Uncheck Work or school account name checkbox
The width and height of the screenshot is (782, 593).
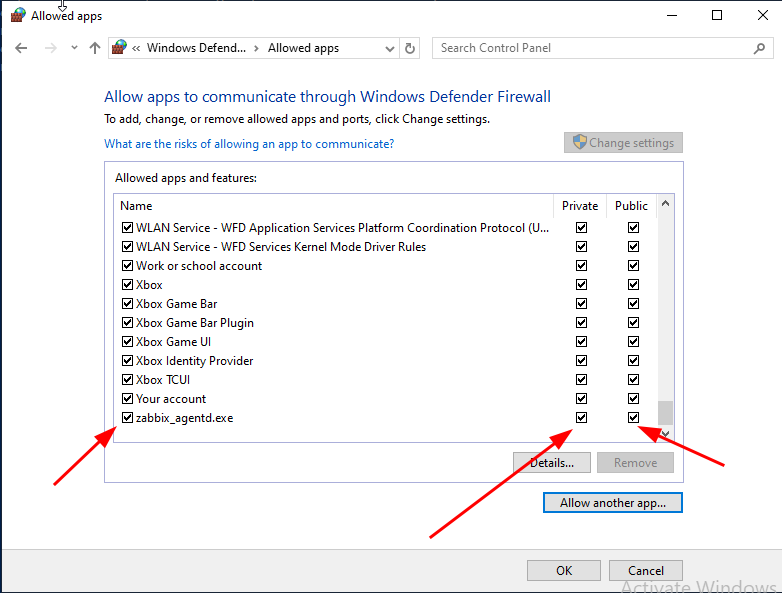click(127, 266)
